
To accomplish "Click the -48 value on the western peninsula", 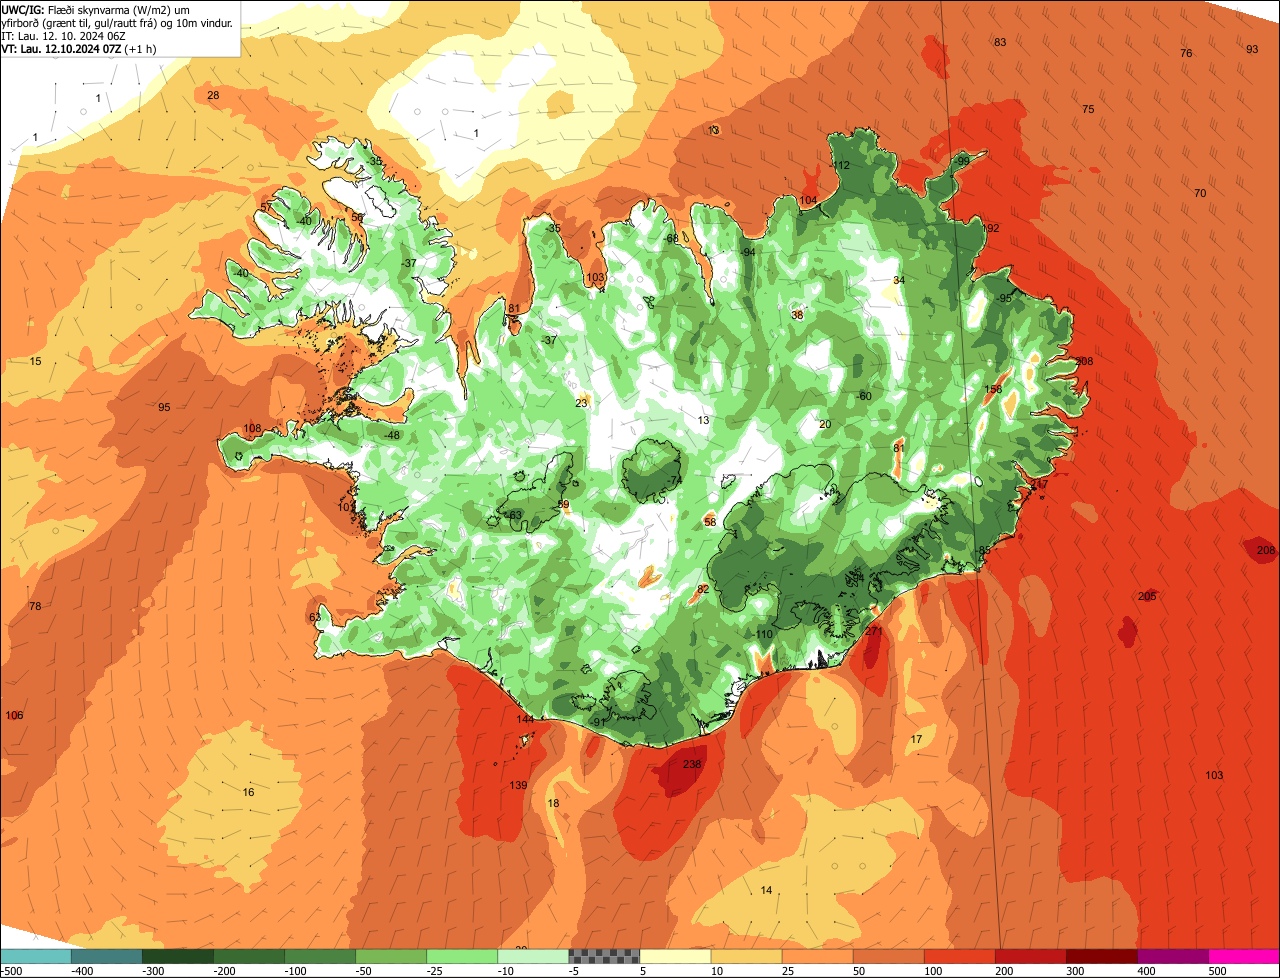I will tap(392, 436).
